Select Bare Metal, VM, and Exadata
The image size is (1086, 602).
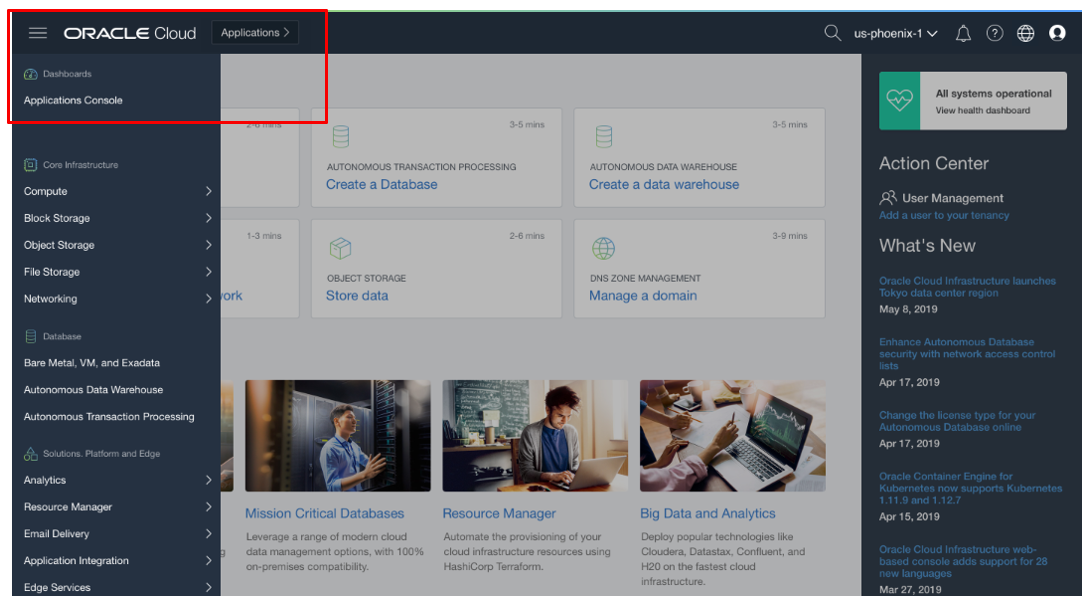pyautogui.click(x=91, y=363)
